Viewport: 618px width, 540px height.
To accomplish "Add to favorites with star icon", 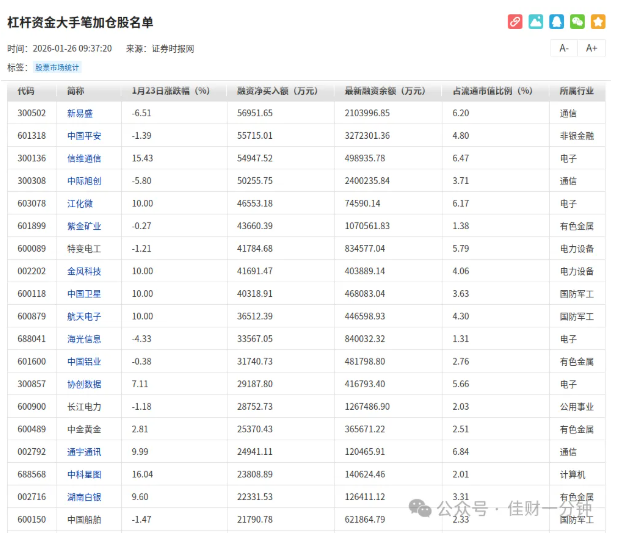I will 598,22.
